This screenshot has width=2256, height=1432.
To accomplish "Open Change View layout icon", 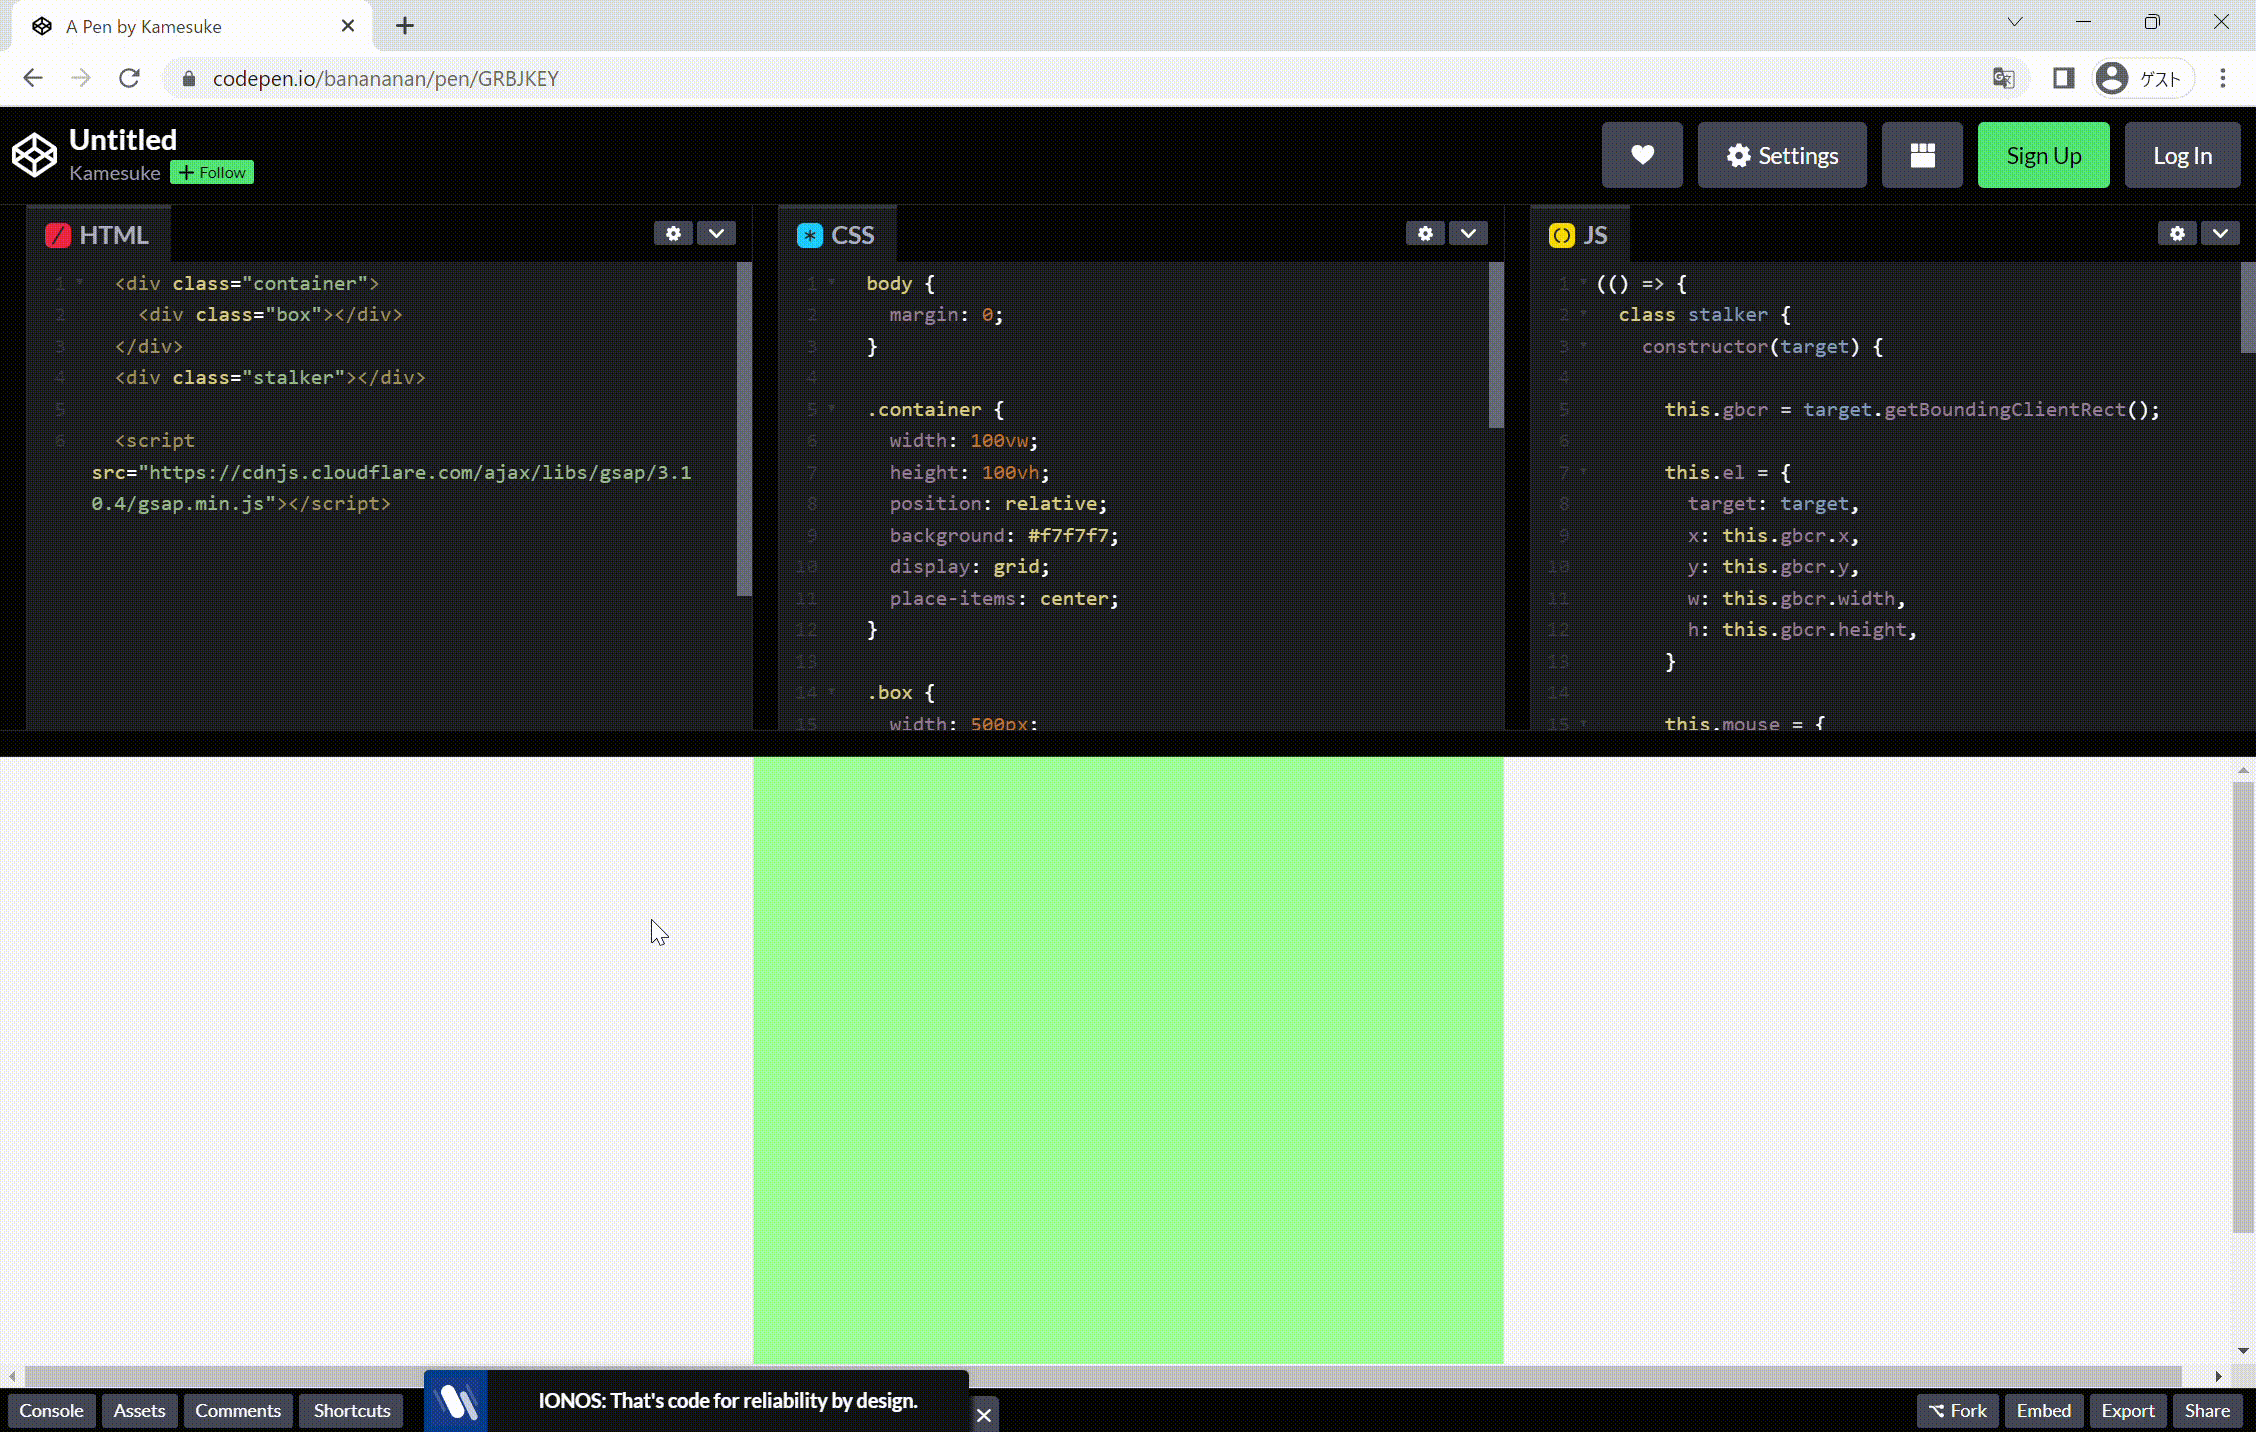I will tap(1921, 155).
